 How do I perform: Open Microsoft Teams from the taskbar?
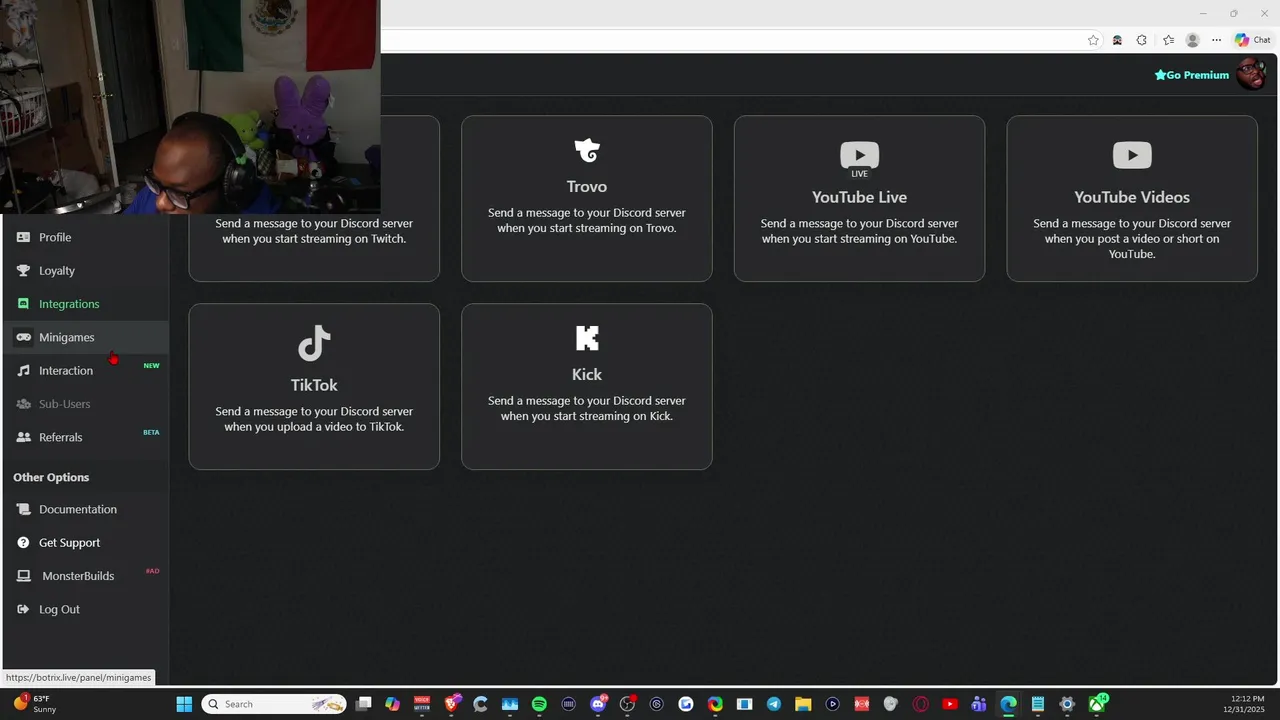coord(979,704)
